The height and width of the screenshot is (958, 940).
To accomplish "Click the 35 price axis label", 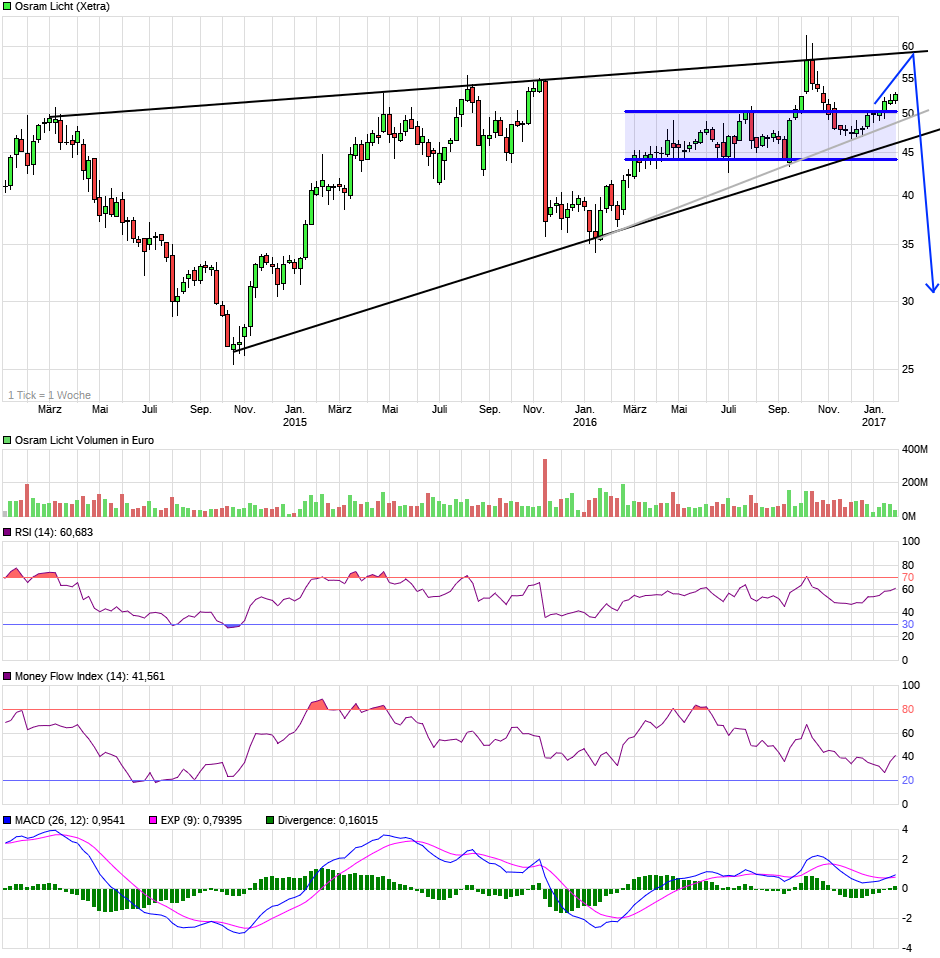I will [x=908, y=244].
